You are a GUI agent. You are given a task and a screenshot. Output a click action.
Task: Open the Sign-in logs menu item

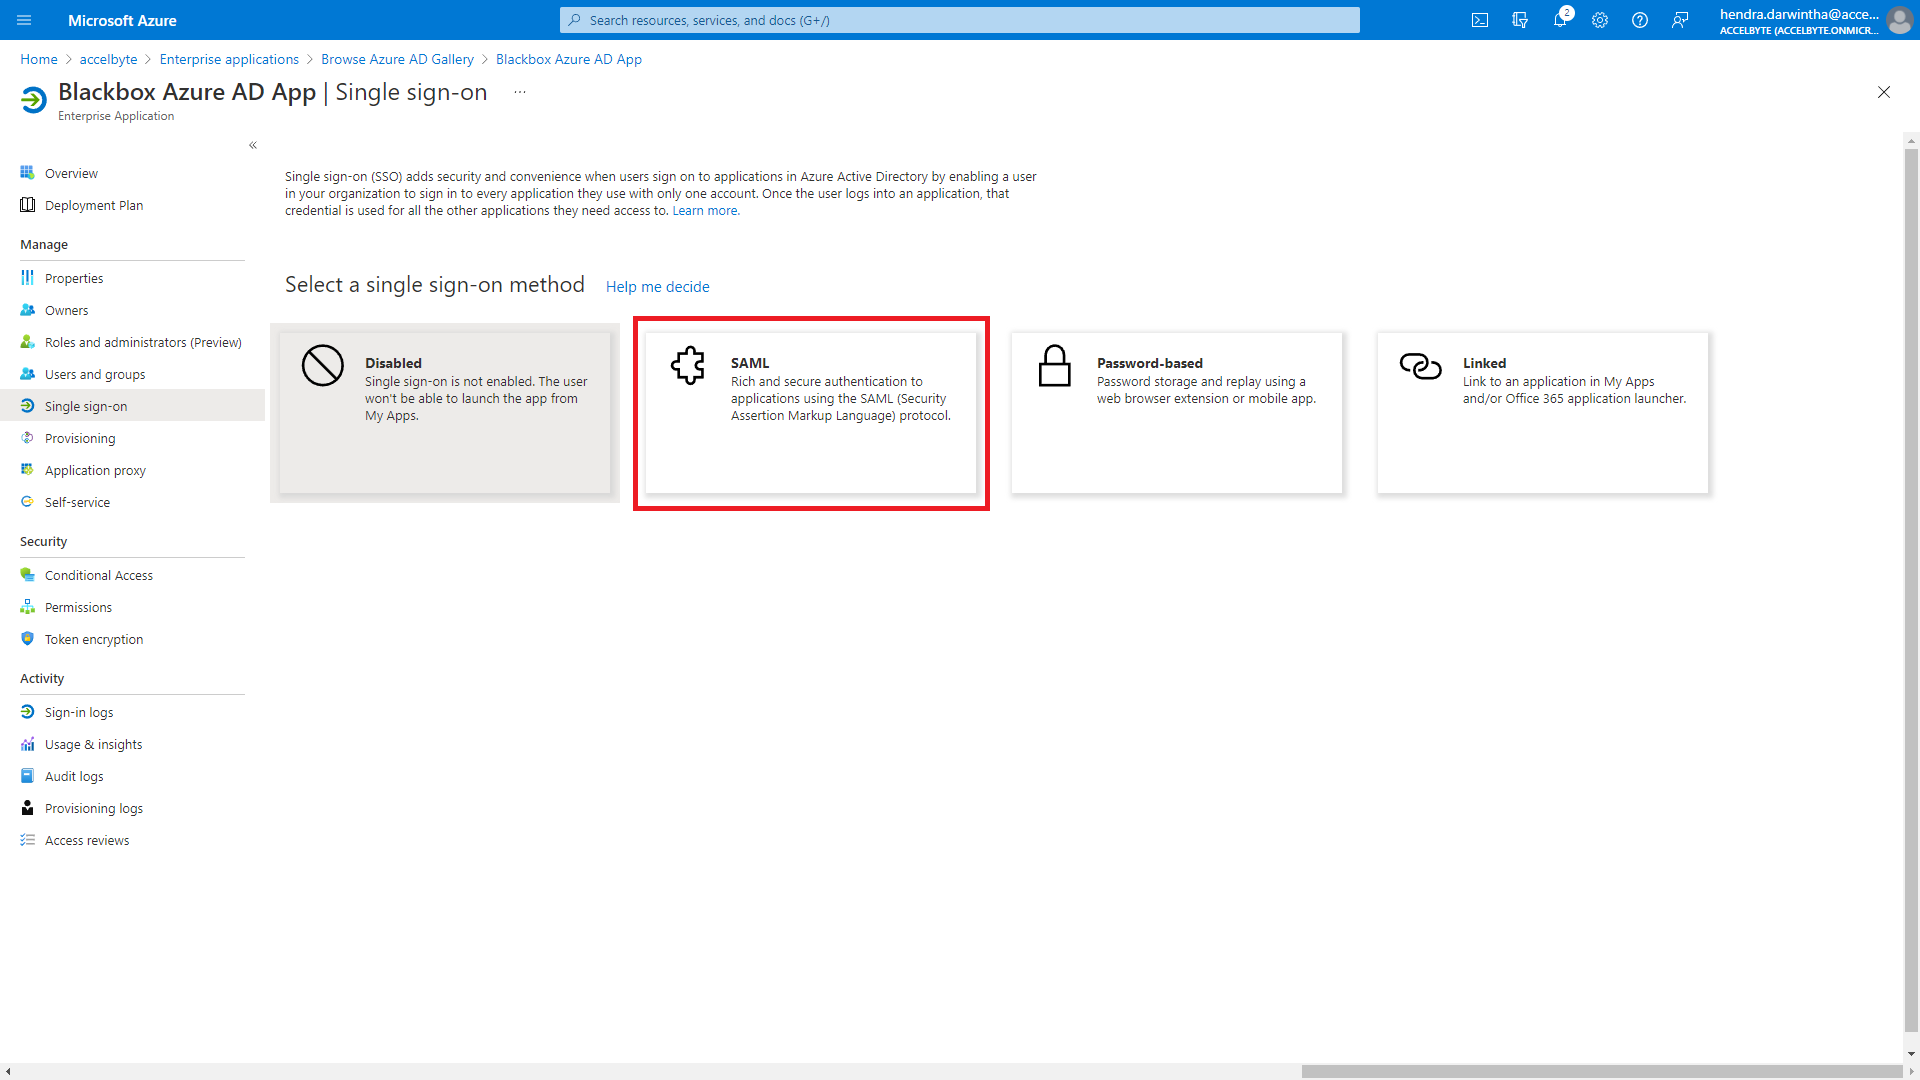(x=132, y=712)
